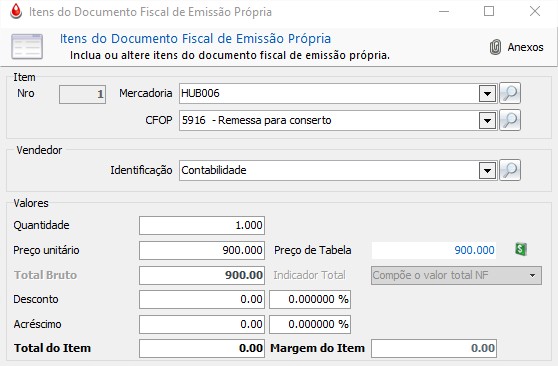
Task: Click the Margem do Item field
Action: pos(434,348)
